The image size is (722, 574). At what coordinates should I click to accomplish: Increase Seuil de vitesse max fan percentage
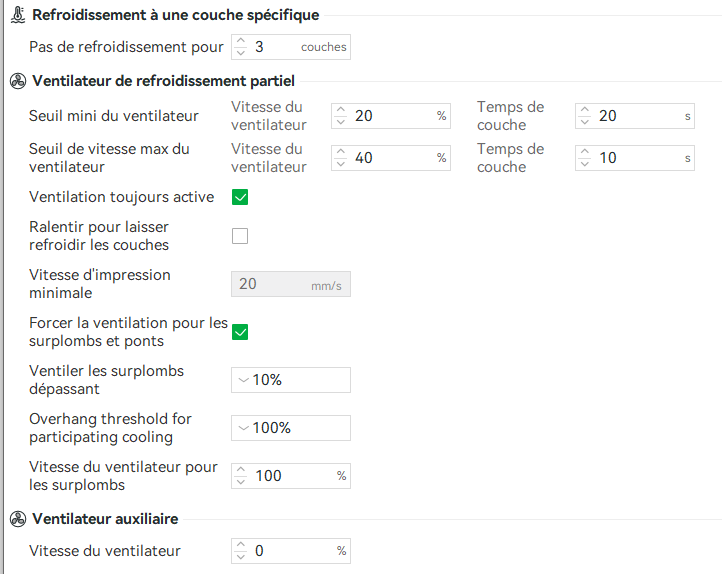pos(340,152)
